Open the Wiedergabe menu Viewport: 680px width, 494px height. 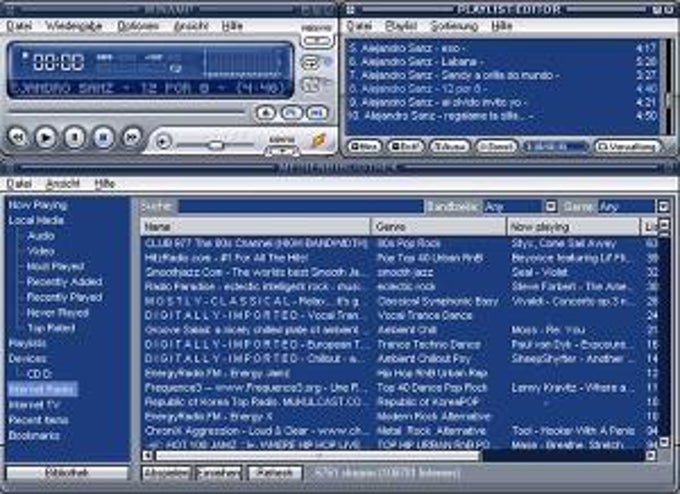pyautogui.click(x=74, y=26)
